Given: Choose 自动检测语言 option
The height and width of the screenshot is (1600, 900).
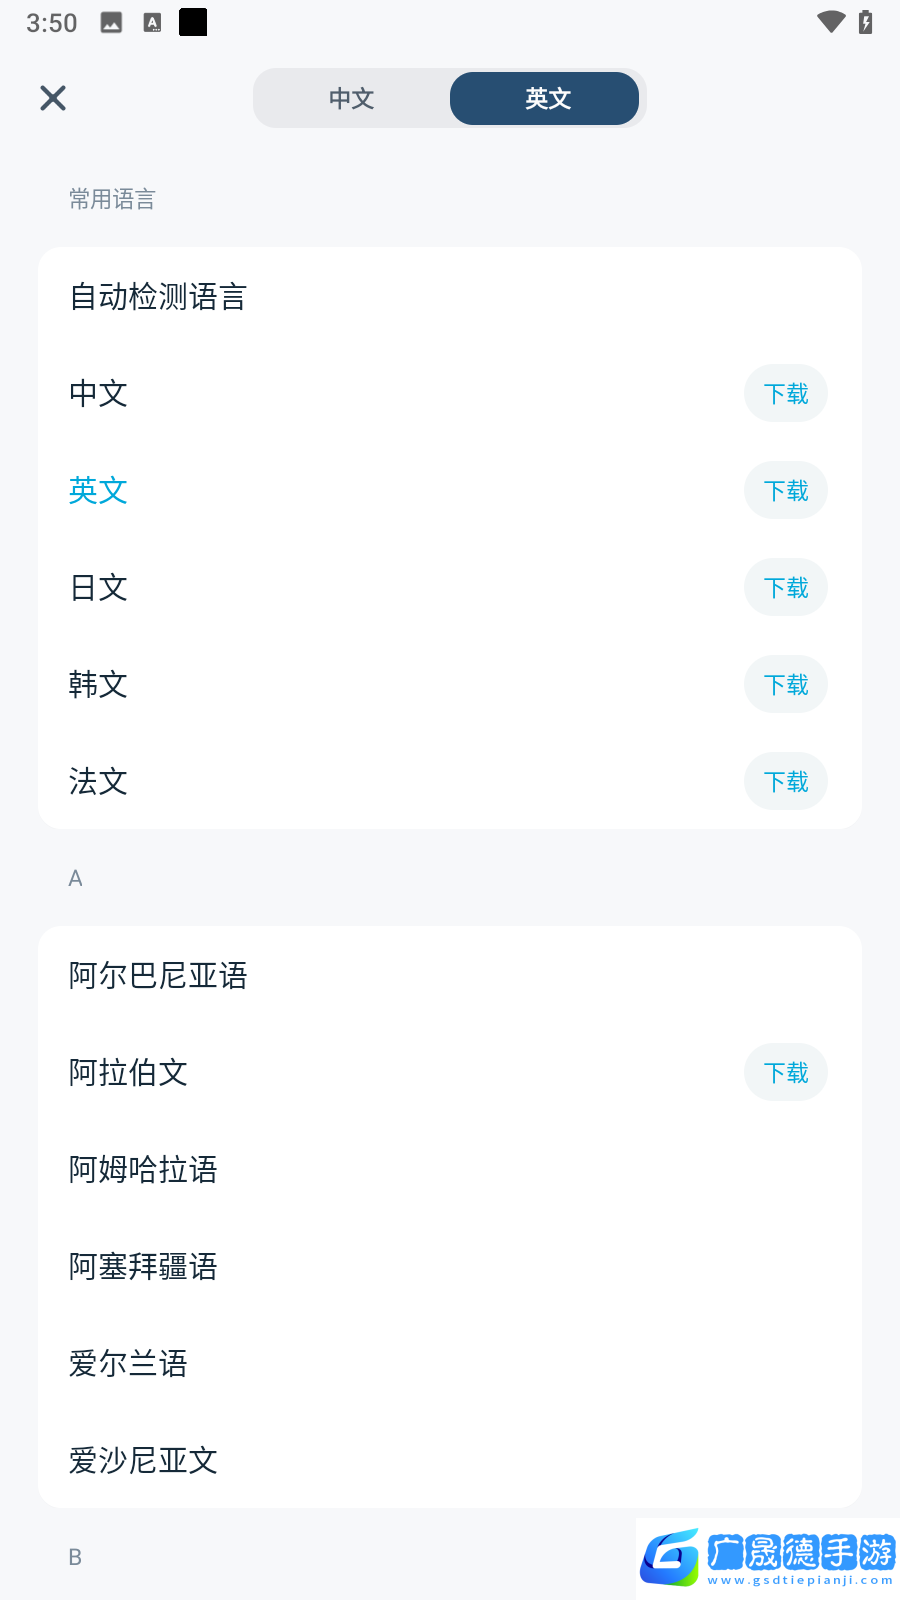Looking at the screenshot, I should (158, 297).
